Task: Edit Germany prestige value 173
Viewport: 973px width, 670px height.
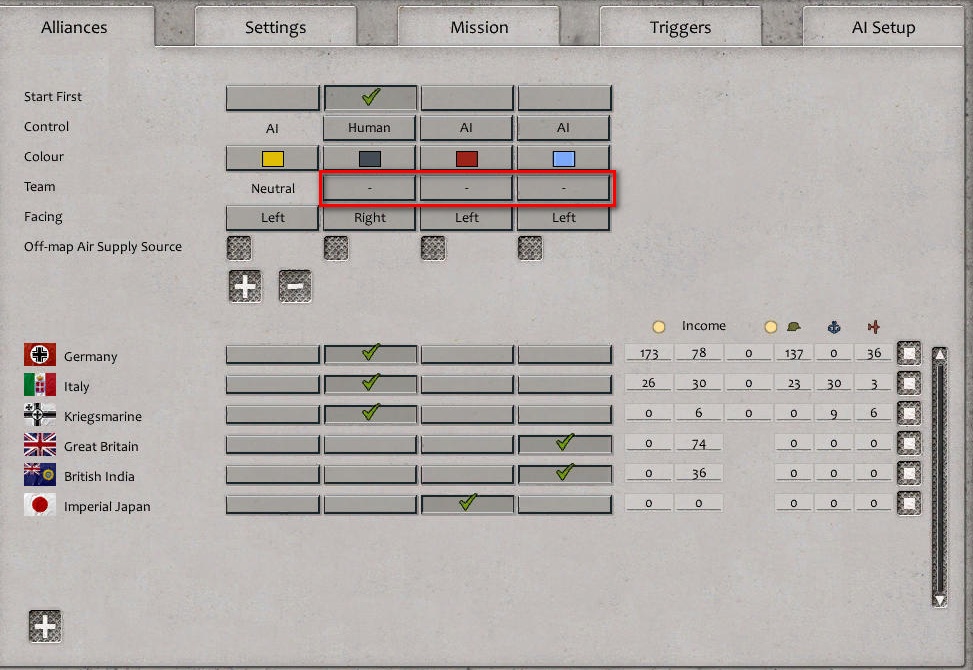Action: coord(648,353)
